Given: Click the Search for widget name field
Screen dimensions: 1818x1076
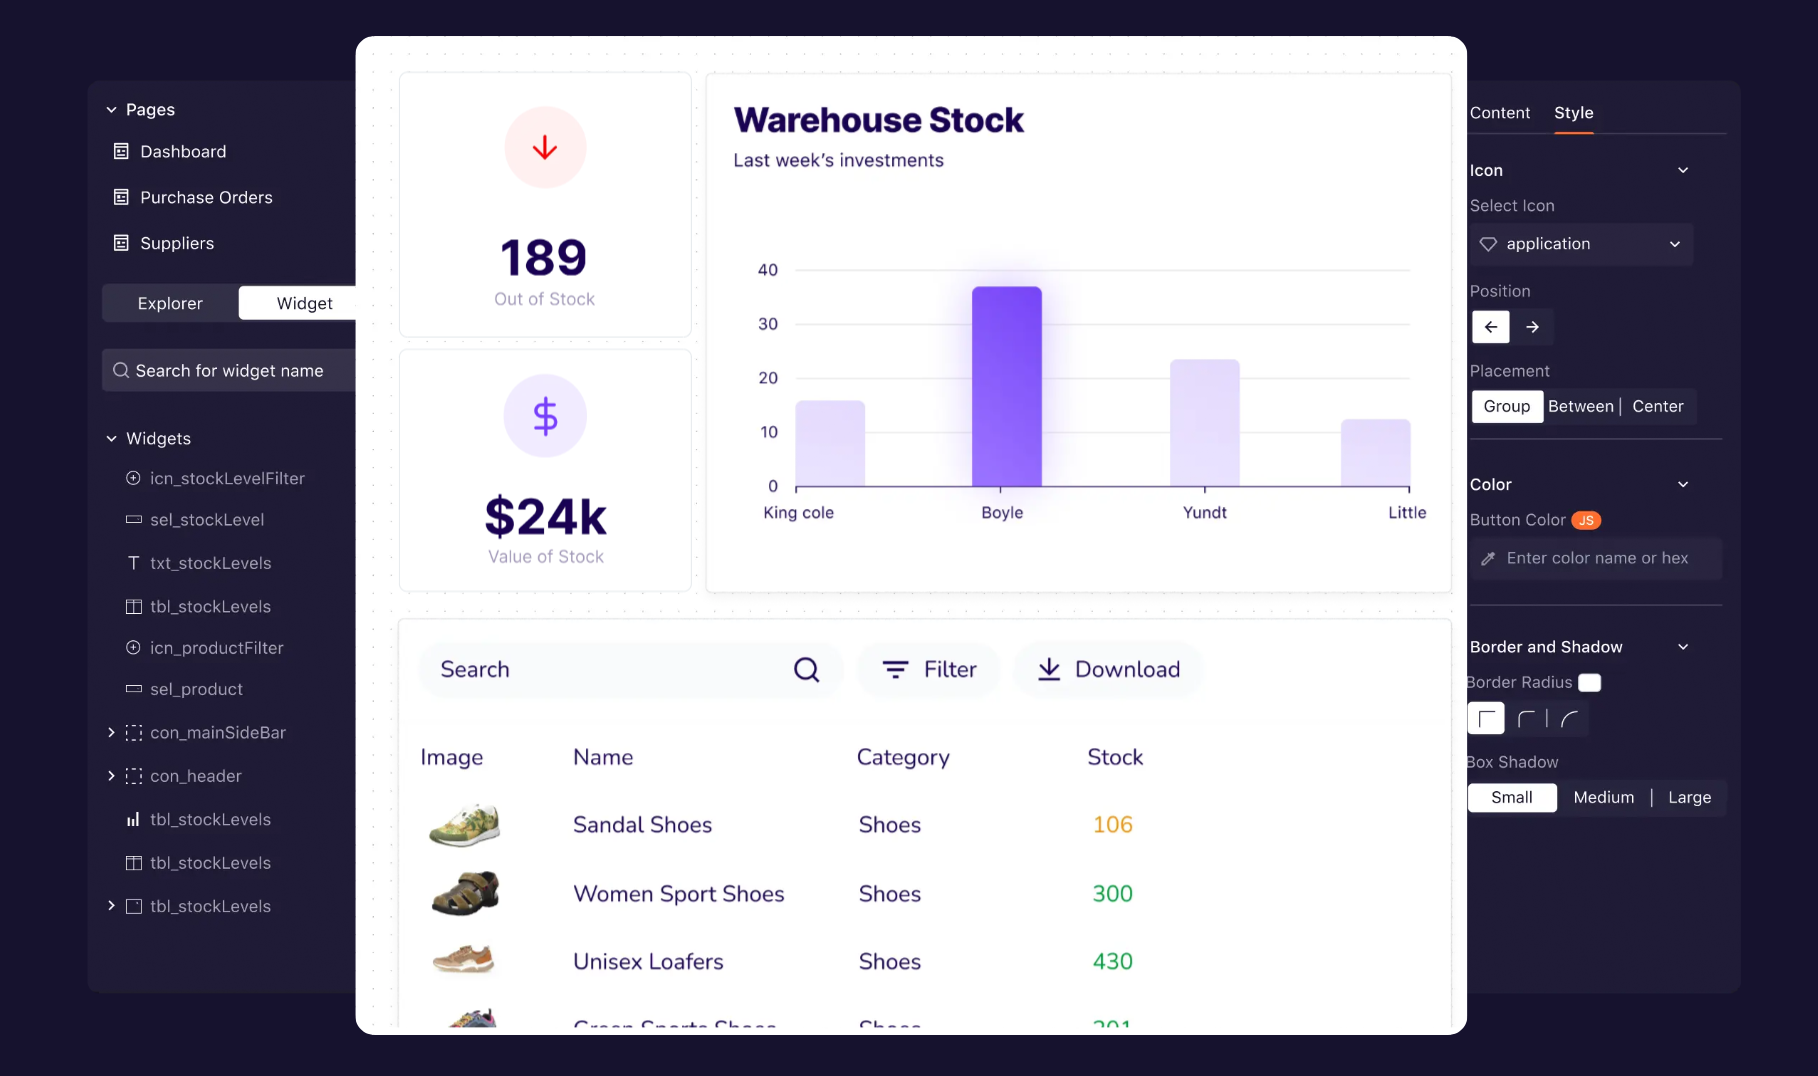Looking at the screenshot, I should pyautogui.click(x=229, y=371).
